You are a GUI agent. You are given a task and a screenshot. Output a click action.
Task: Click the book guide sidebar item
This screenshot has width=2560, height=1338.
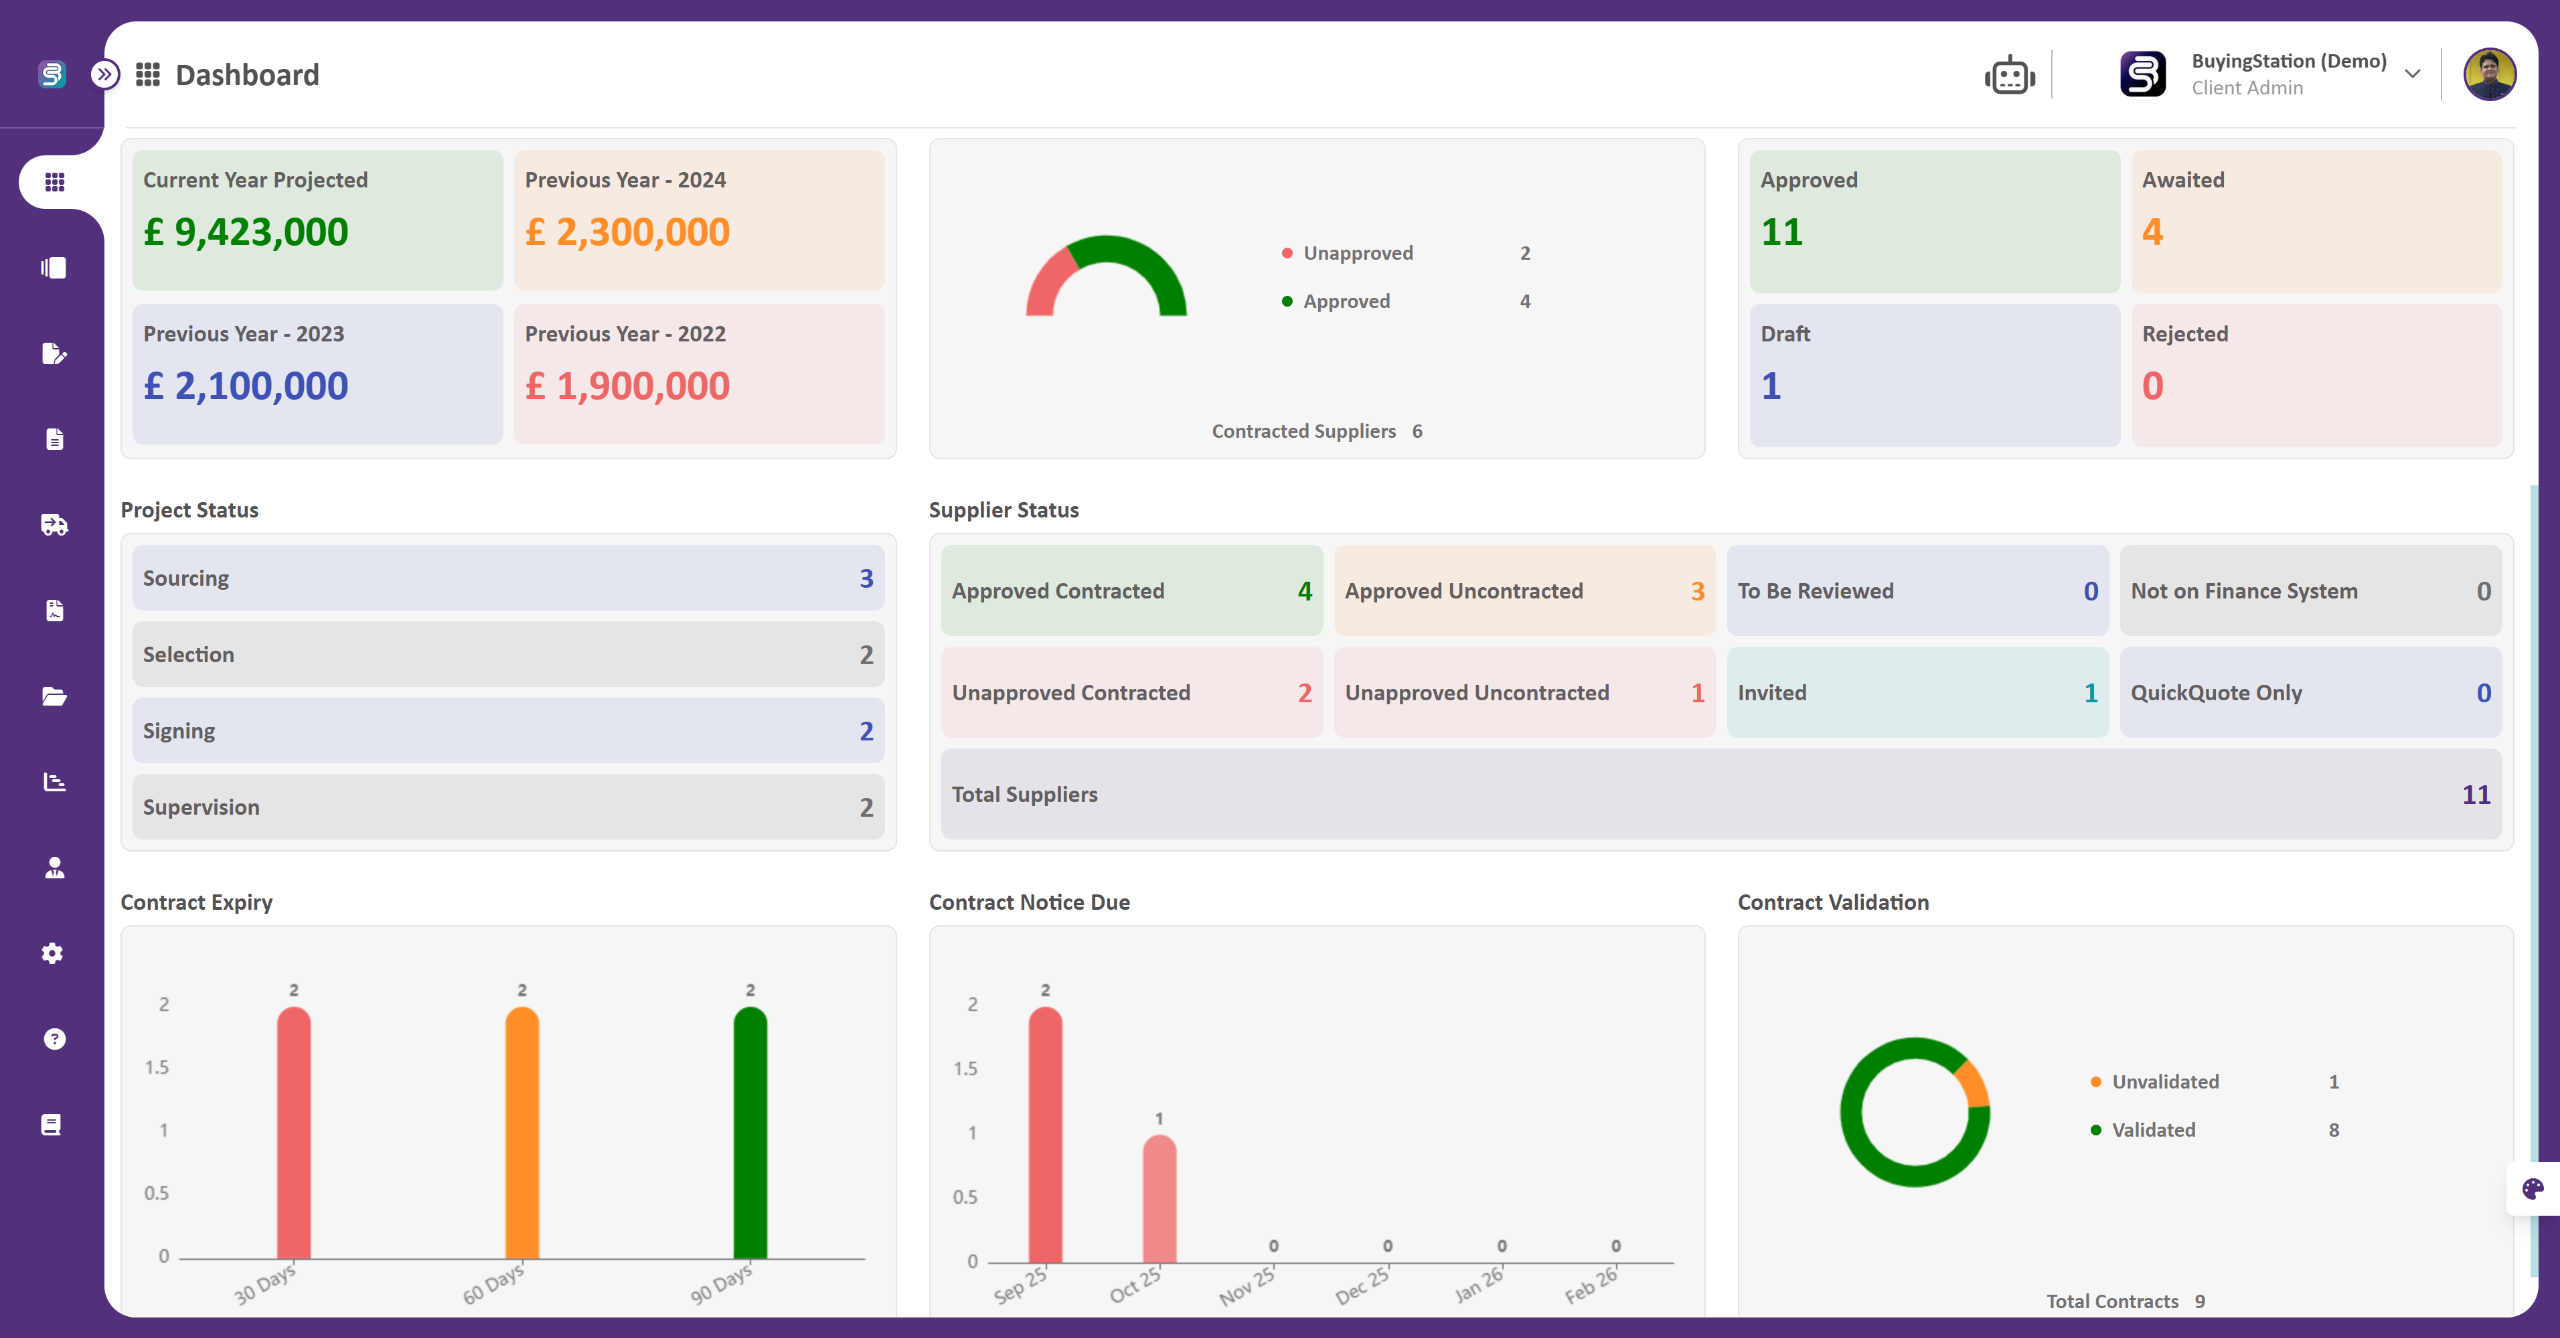(52, 1125)
